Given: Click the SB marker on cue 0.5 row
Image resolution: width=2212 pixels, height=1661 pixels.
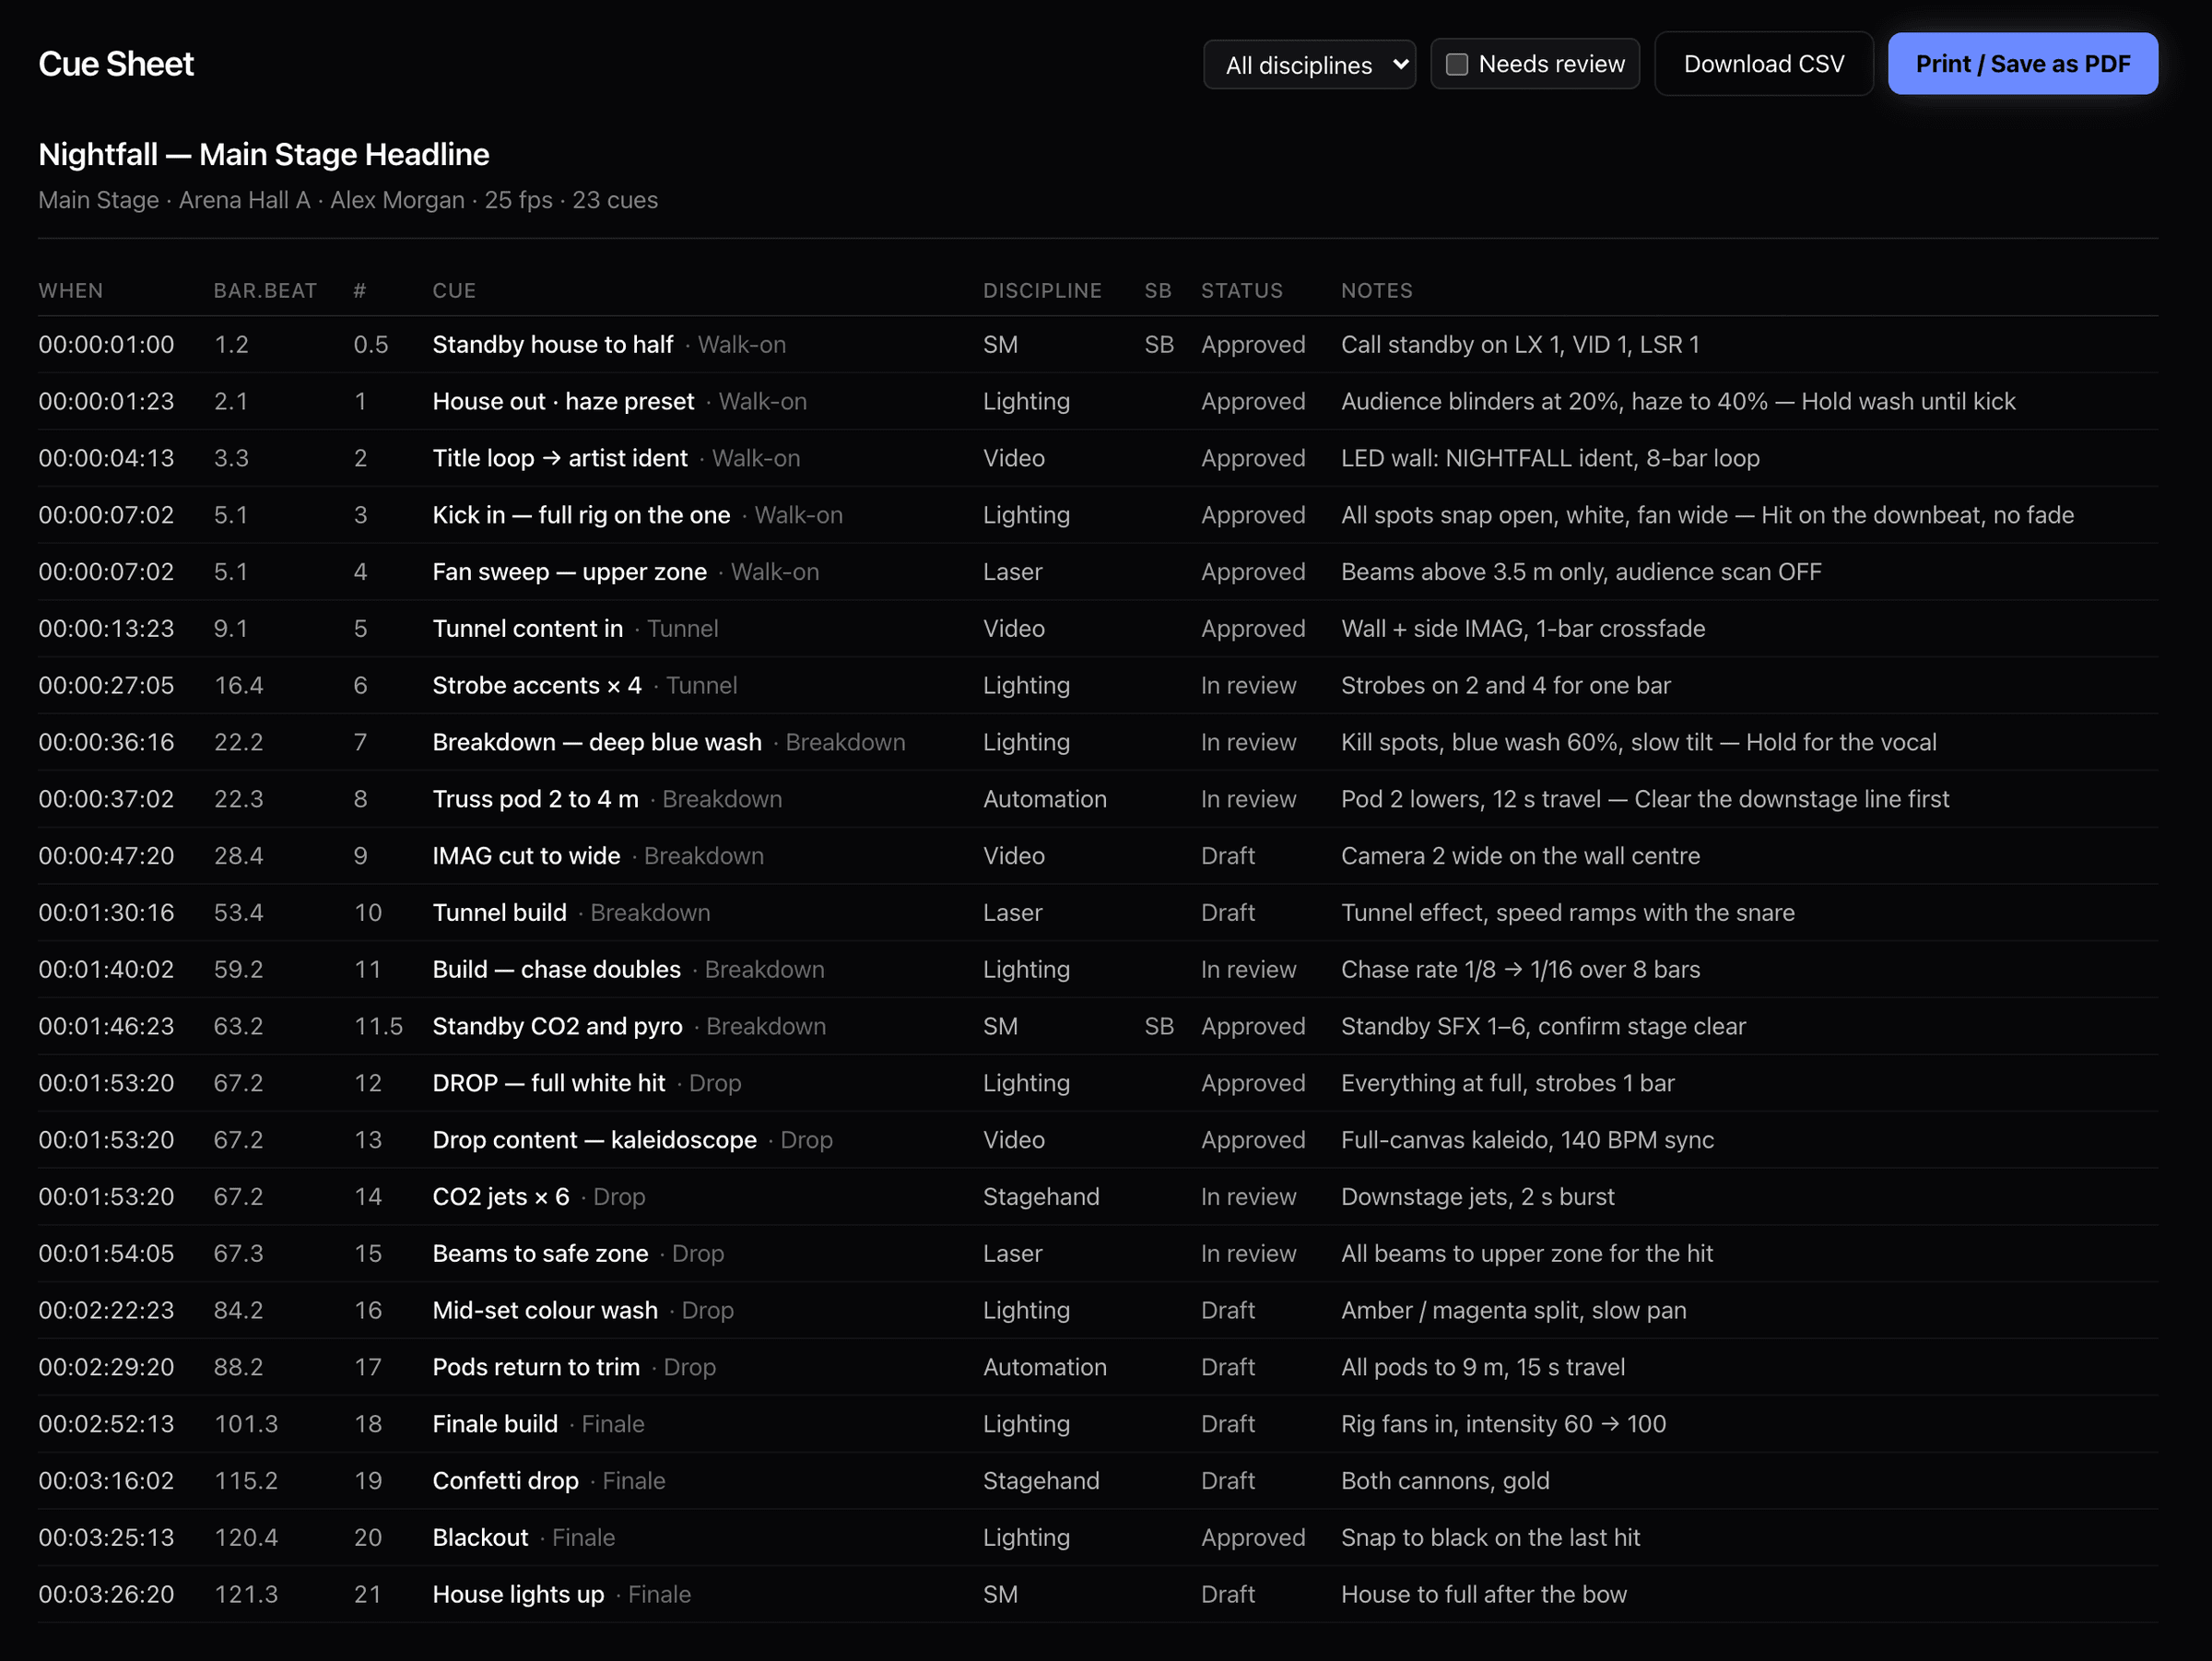Looking at the screenshot, I should click(1159, 344).
